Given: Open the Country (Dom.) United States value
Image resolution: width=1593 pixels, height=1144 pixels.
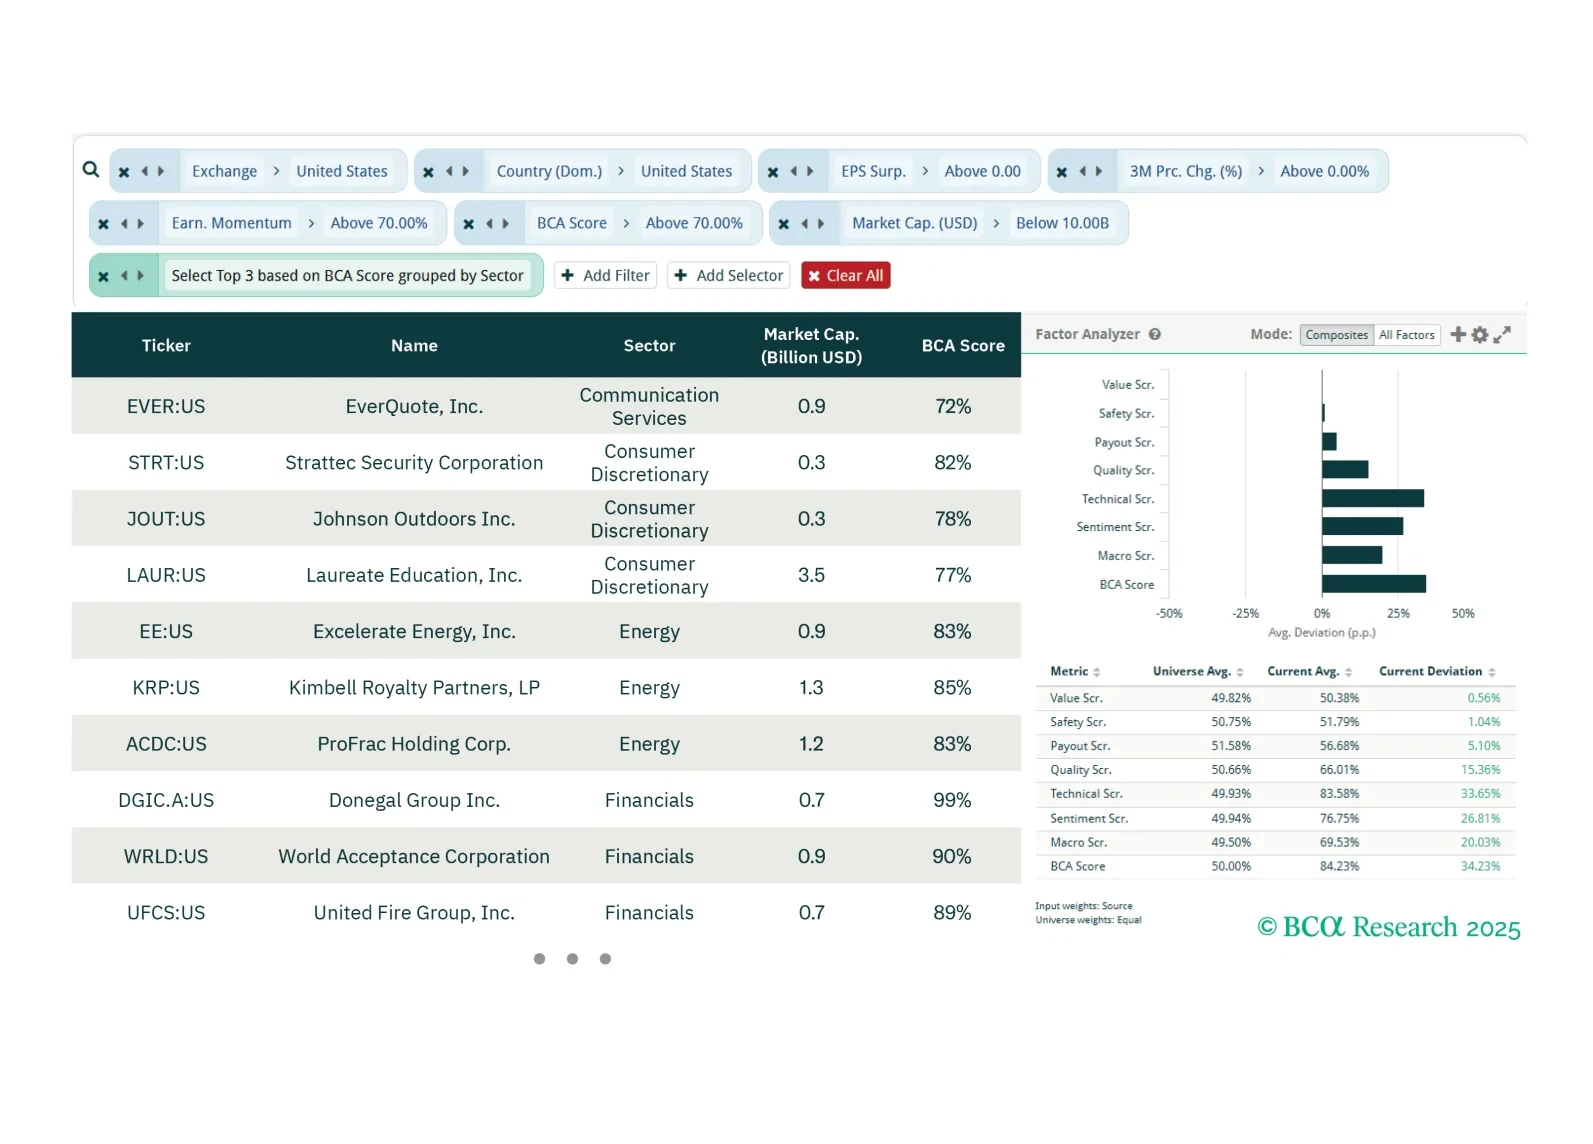Looking at the screenshot, I should [x=686, y=172].
